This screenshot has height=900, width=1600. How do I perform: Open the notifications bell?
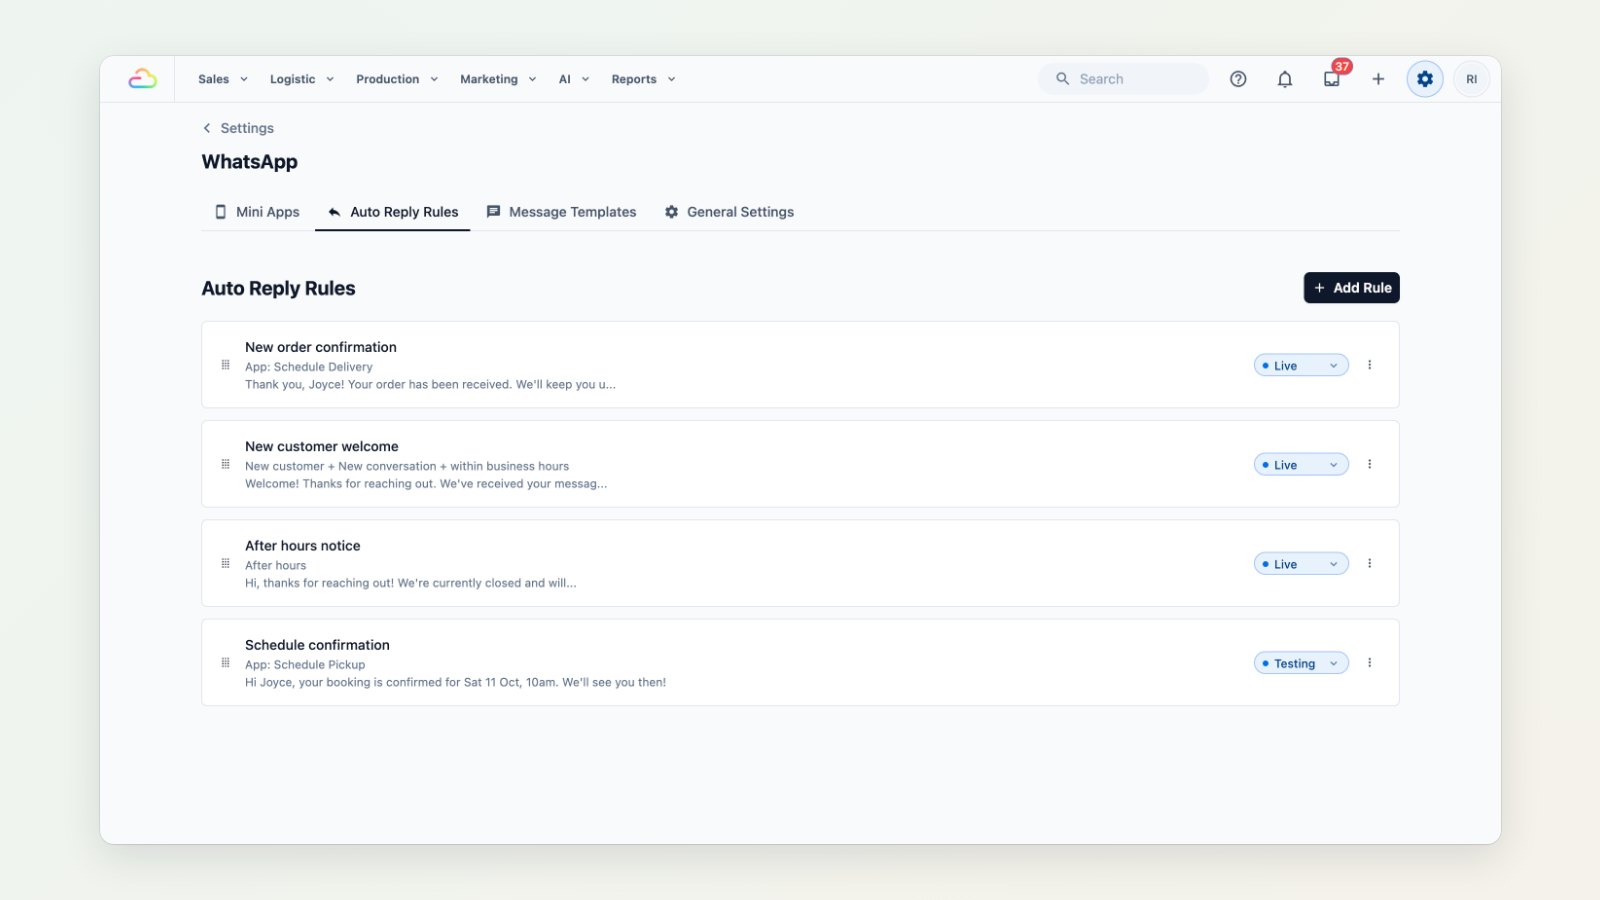pos(1285,79)
